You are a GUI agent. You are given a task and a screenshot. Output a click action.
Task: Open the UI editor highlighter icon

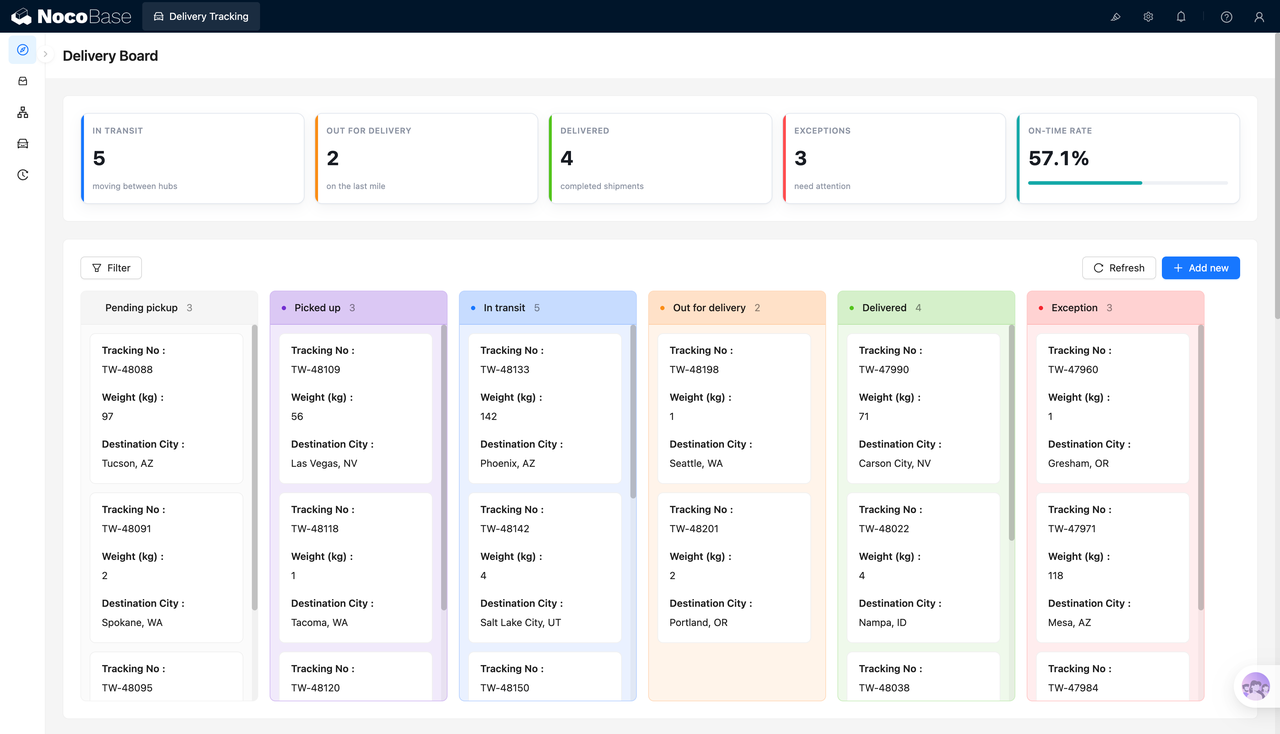pos(1116,17)
